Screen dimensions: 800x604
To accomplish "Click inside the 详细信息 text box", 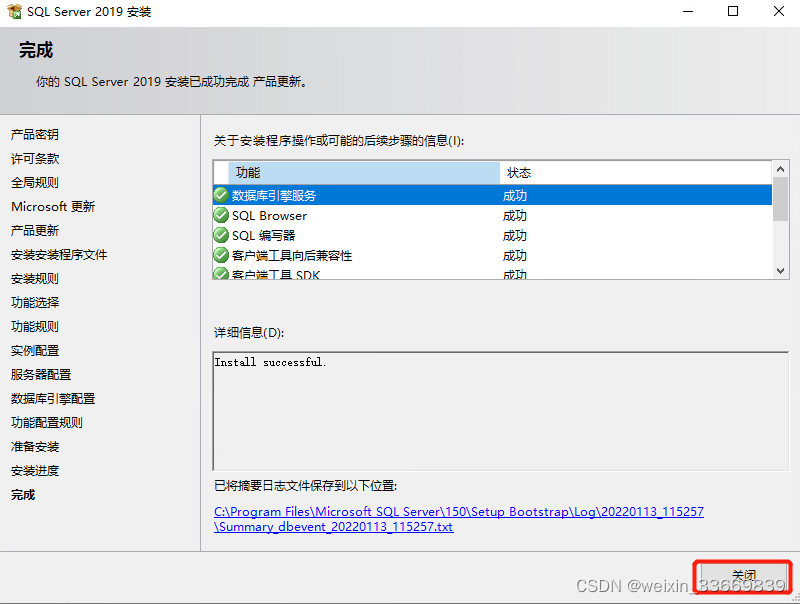I will pos(501,411).
